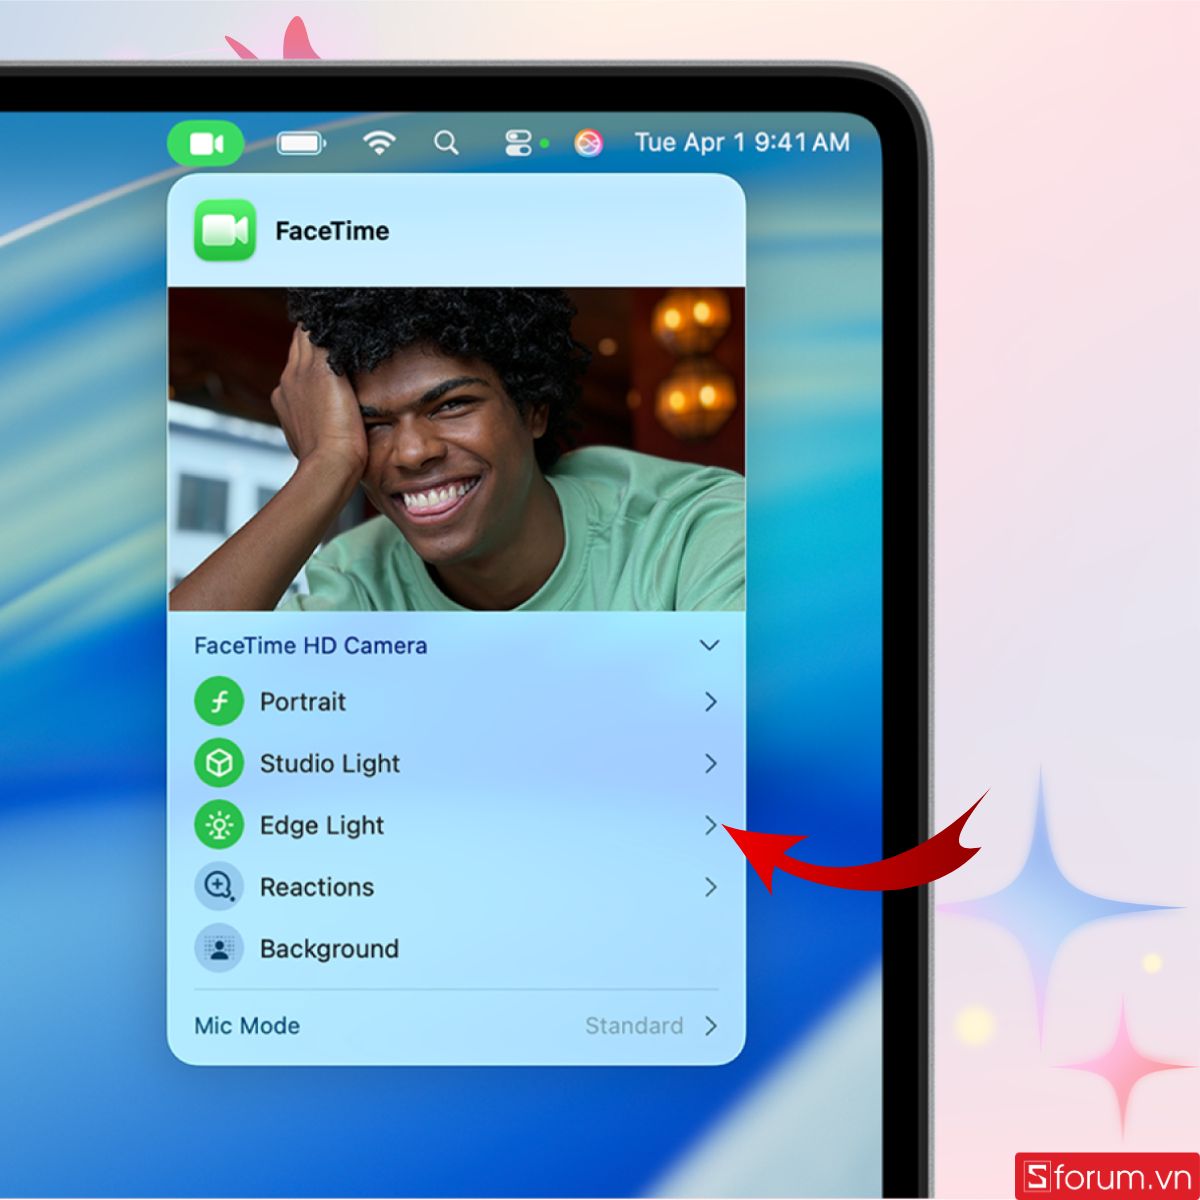
Task: Open Spotlight search magnifier icon
Action: [446, 143]
